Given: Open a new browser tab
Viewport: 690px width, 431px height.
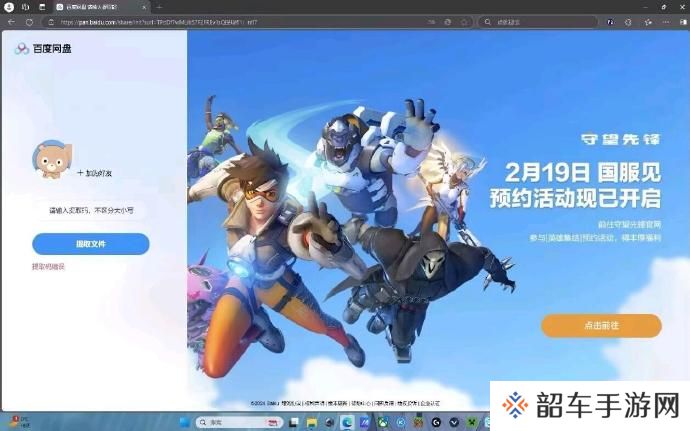Looking at the screenshot, I should point(159,6).
